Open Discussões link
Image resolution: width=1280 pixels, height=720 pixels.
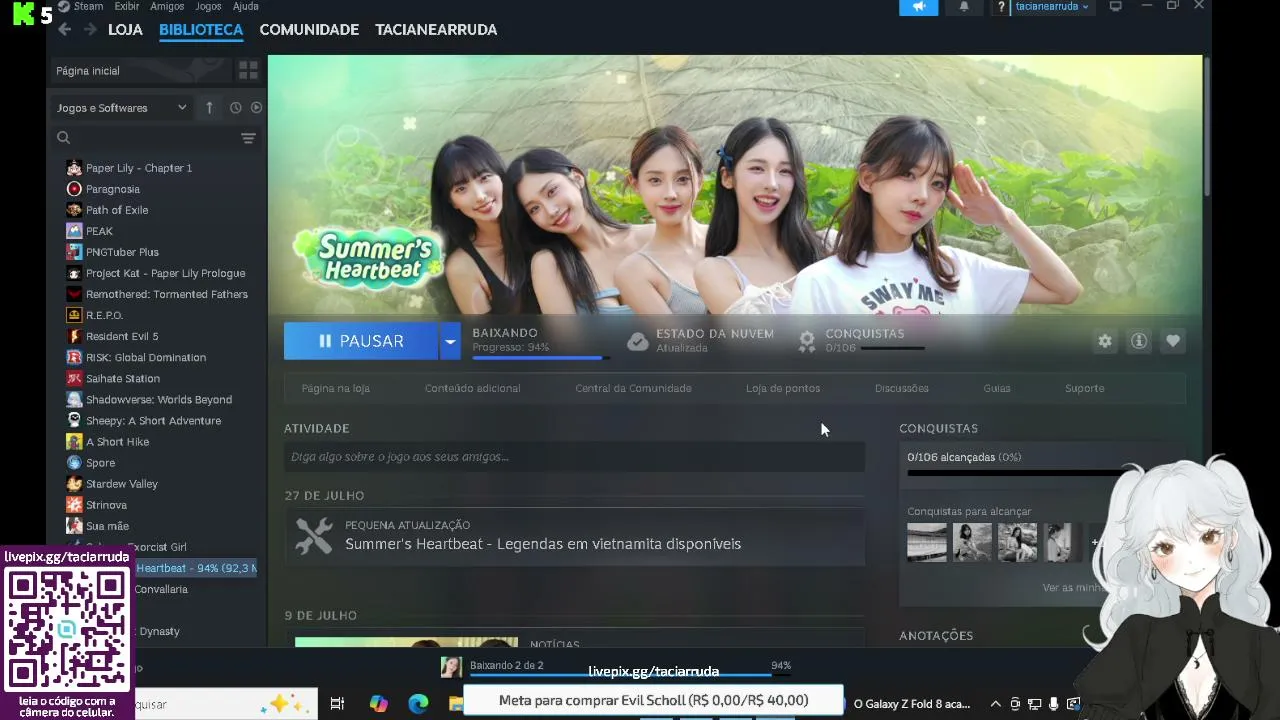point(902,388)
